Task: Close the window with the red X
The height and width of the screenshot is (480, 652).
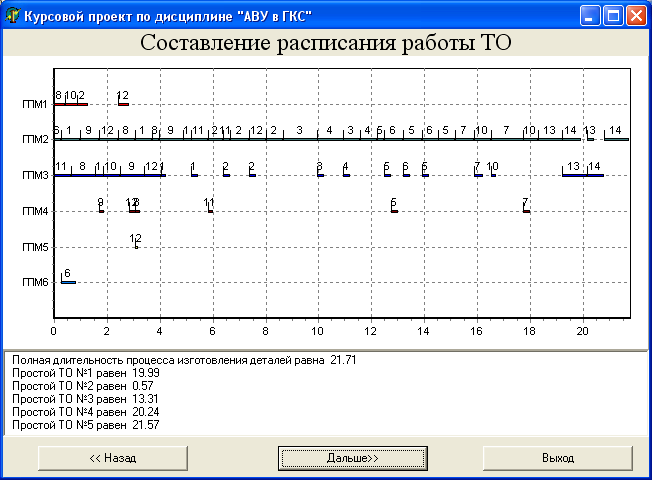Action: coord(635,15)
